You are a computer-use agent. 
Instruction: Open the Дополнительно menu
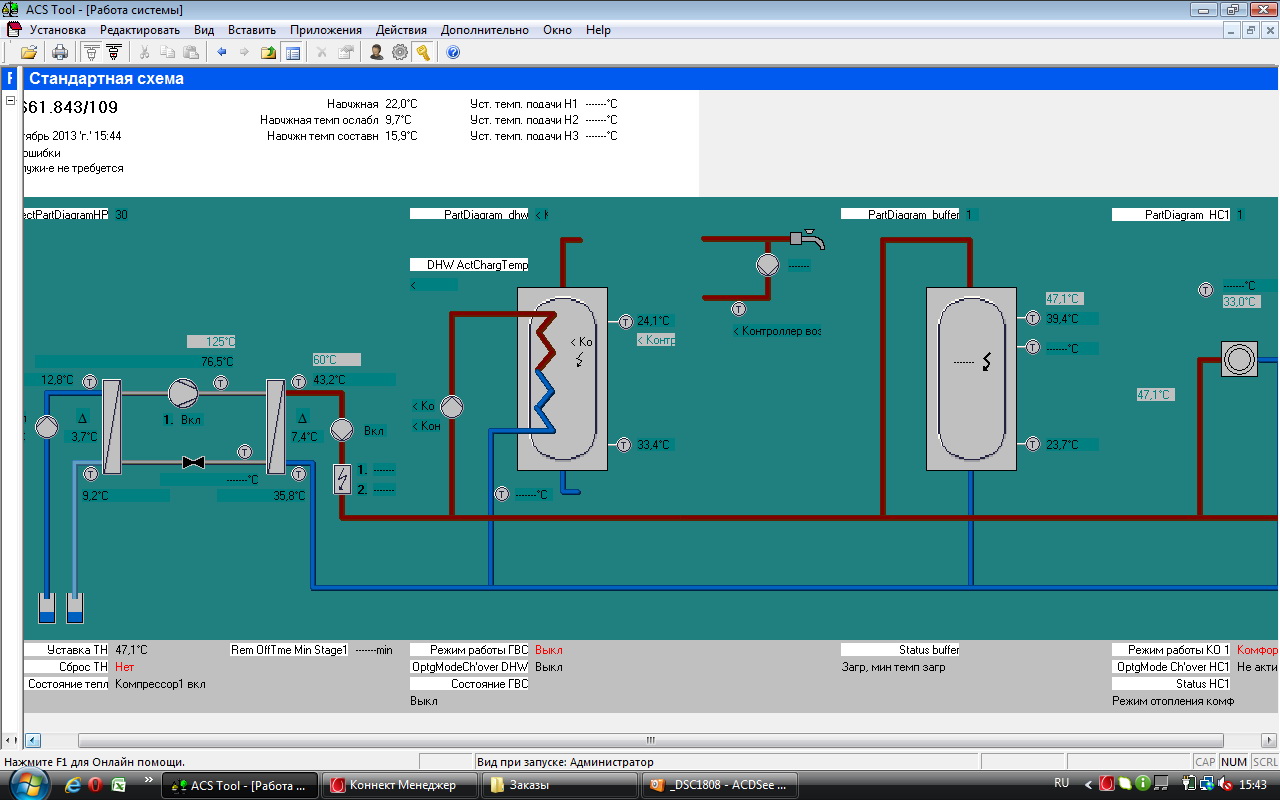pos(485,30)
